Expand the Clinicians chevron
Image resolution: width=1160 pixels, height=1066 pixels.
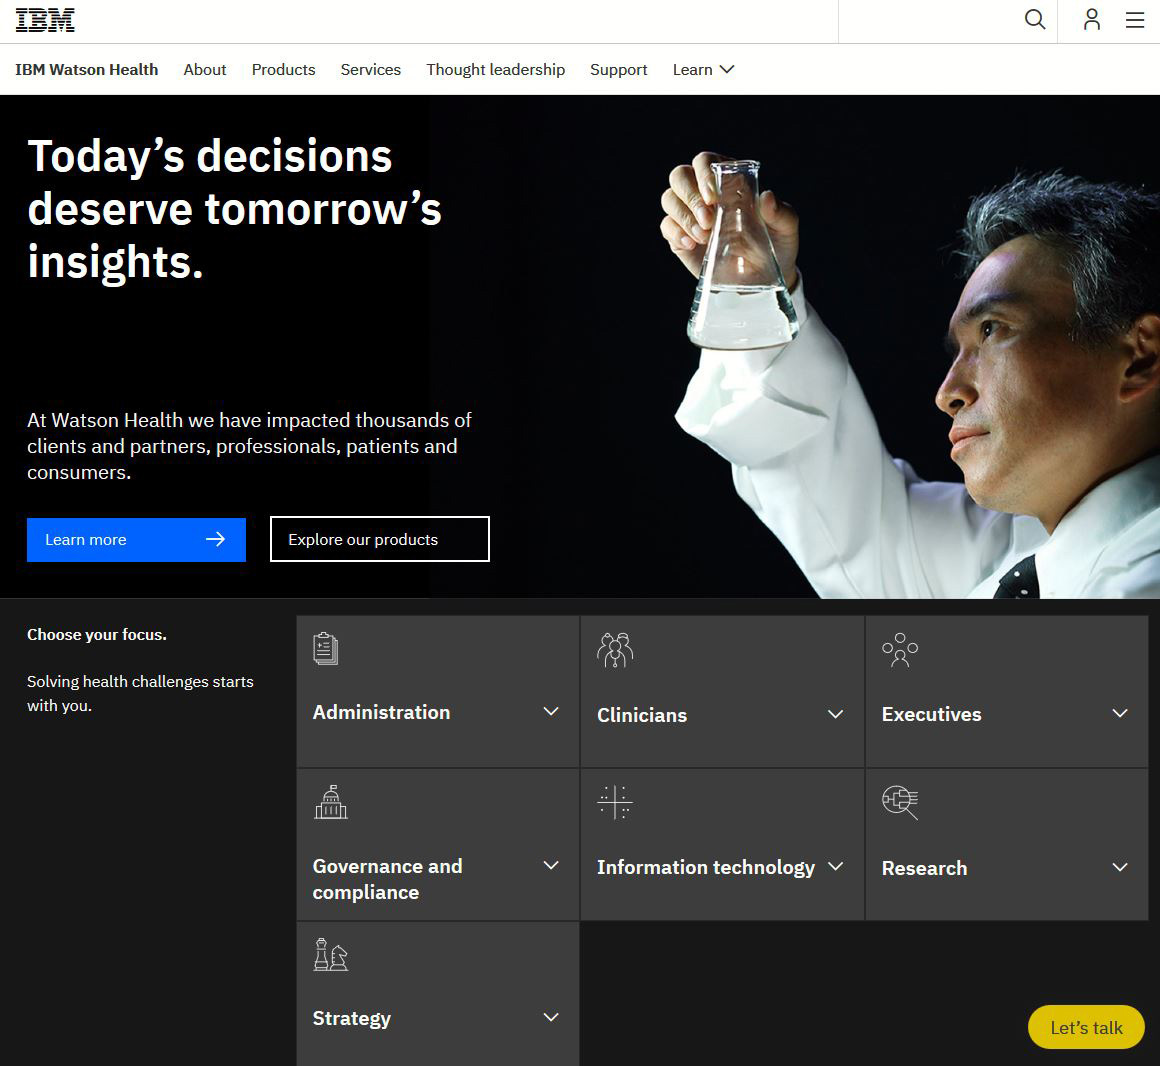pyautogui.click(x=835, y=715)
